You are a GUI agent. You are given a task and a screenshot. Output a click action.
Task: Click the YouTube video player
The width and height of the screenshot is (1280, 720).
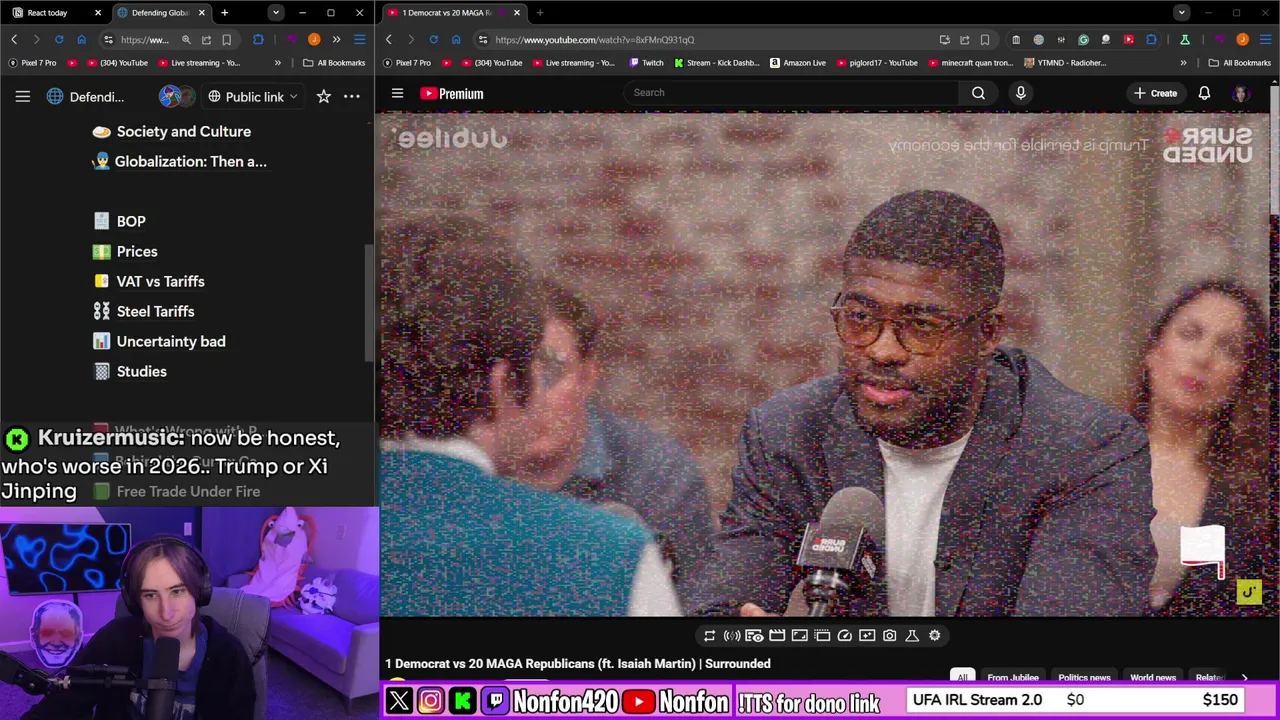pyautogui.click(x=825, y=365)
